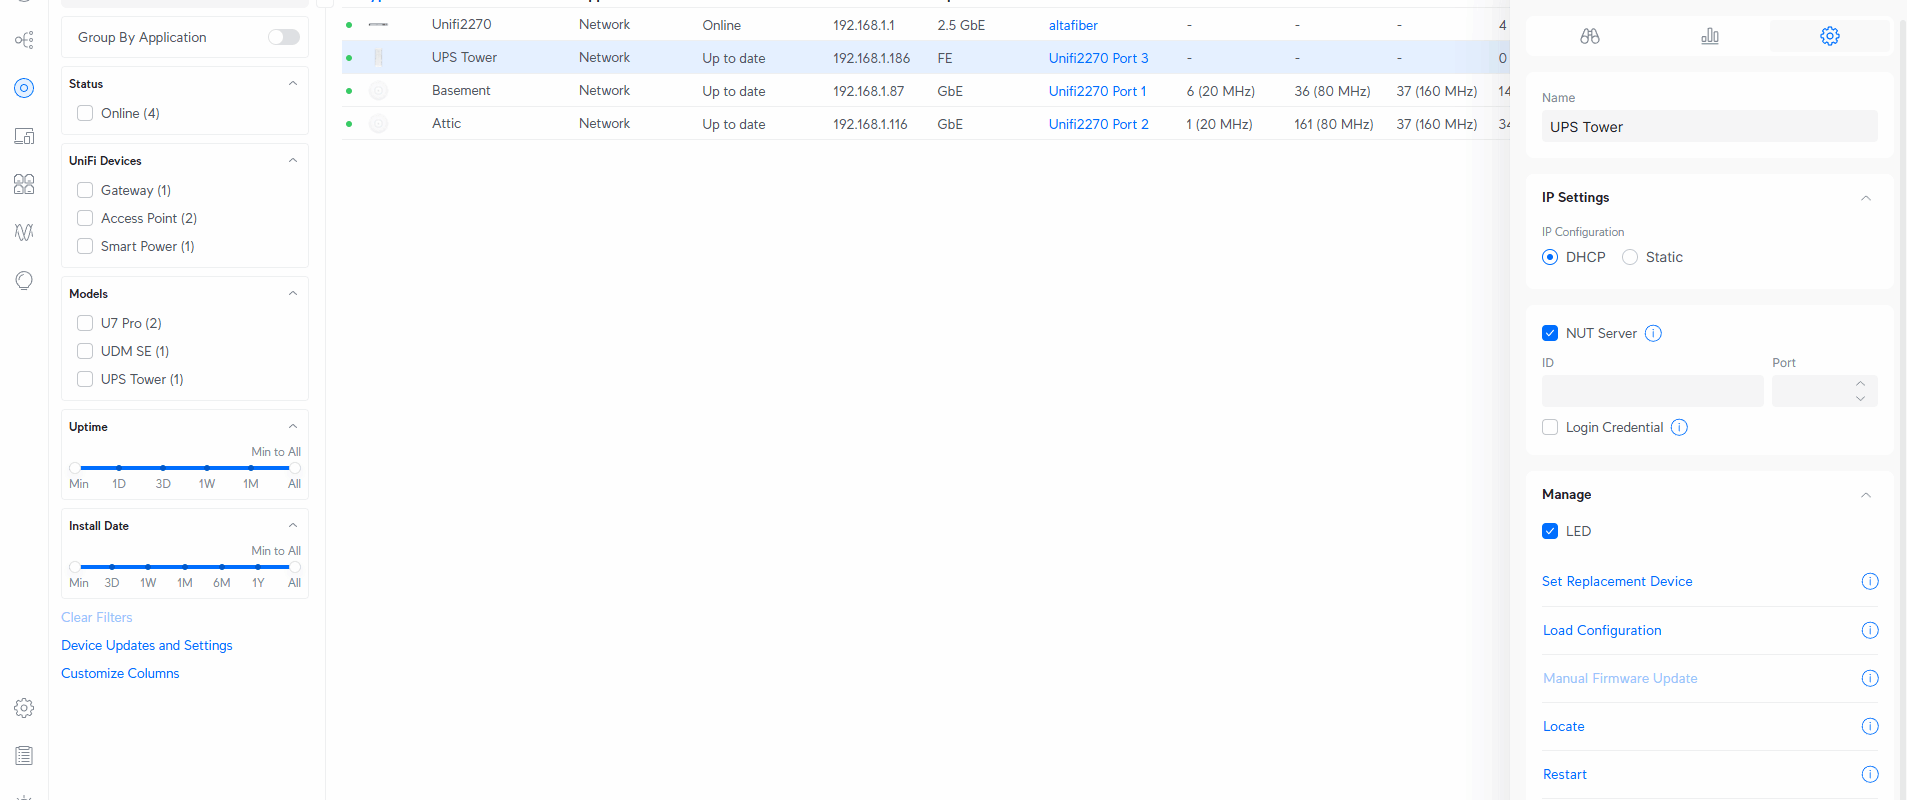
Task: Click the 1W mark on Uptime slider
Action: click(x=207, y=468)
